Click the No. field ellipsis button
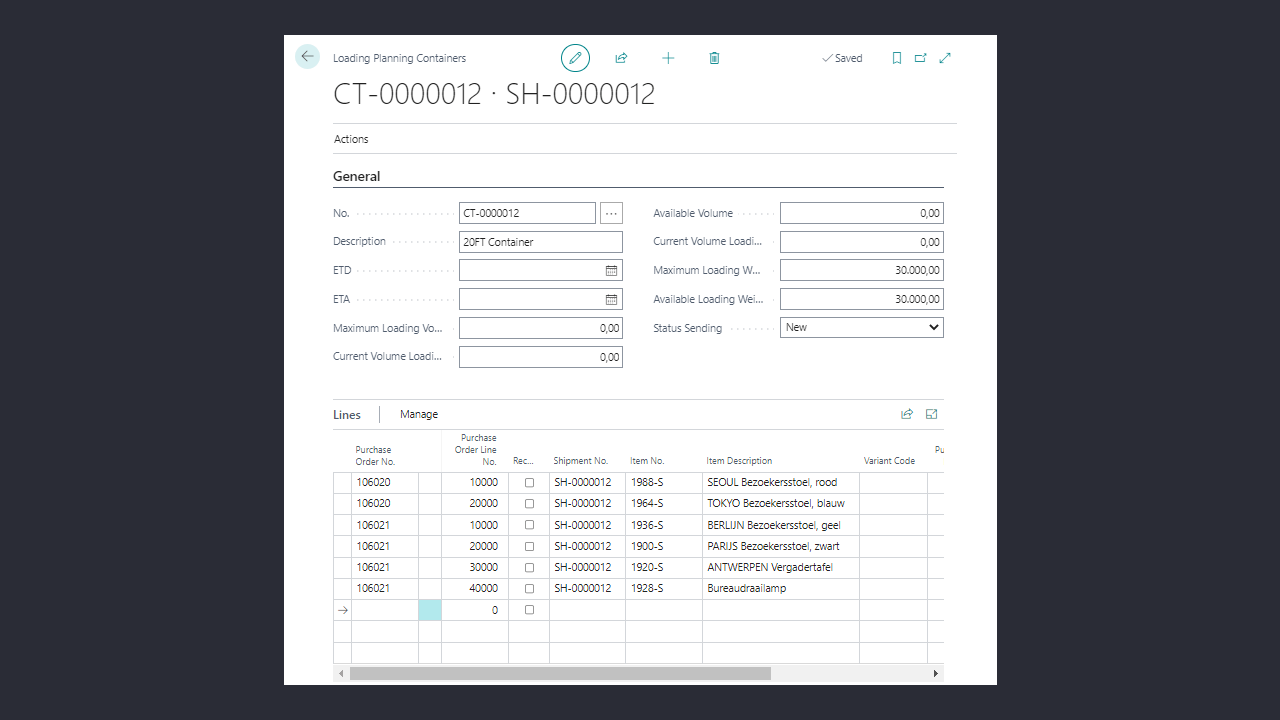 tap(612, 213)
